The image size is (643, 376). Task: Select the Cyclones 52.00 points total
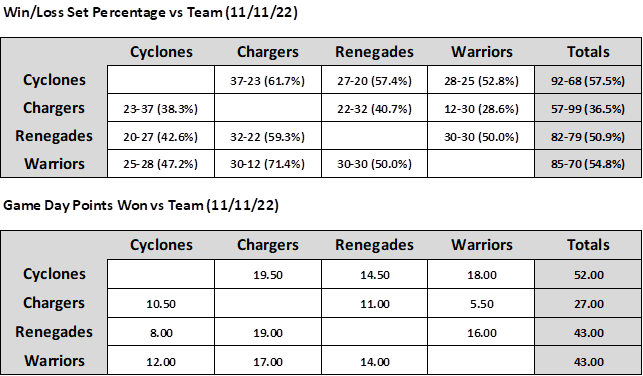pyautogui.click(x=588, y=274)
